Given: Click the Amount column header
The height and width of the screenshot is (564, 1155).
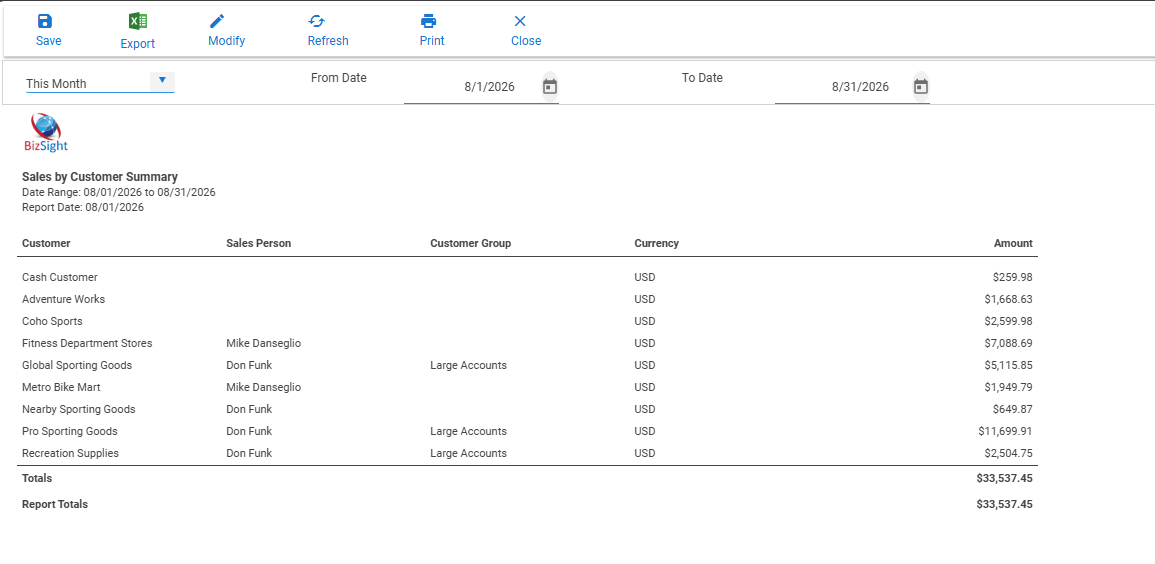Looking at the screenshot, I should (1014, 243).
